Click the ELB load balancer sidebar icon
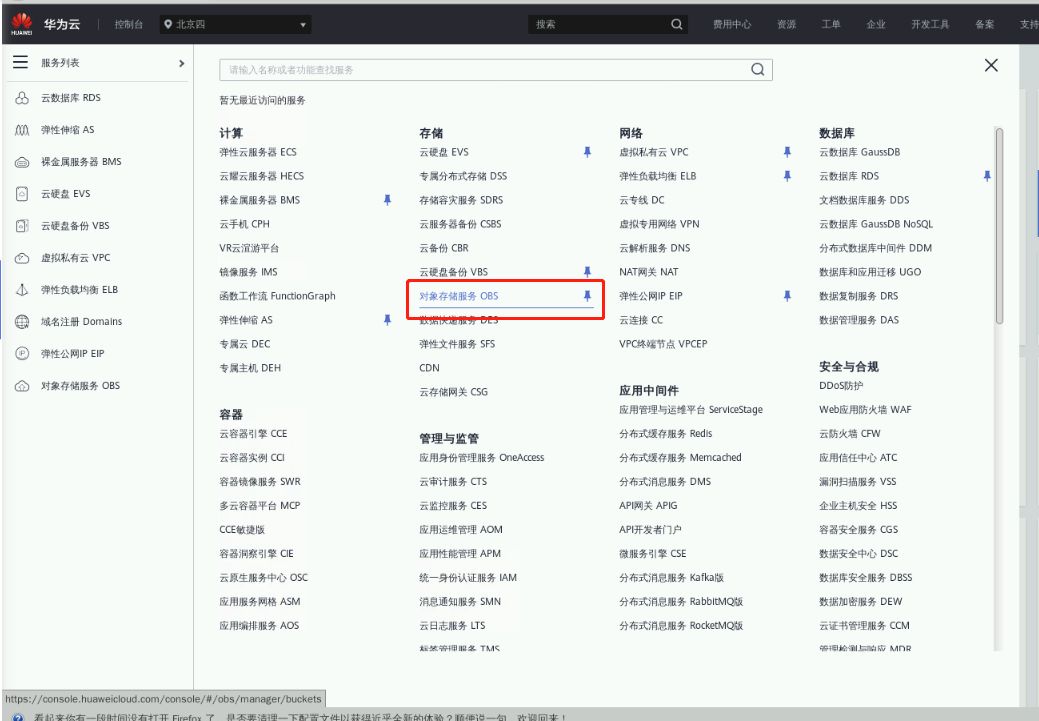Image resolution: width=1039 pixels, height=721 pixels. click(22, 290)
